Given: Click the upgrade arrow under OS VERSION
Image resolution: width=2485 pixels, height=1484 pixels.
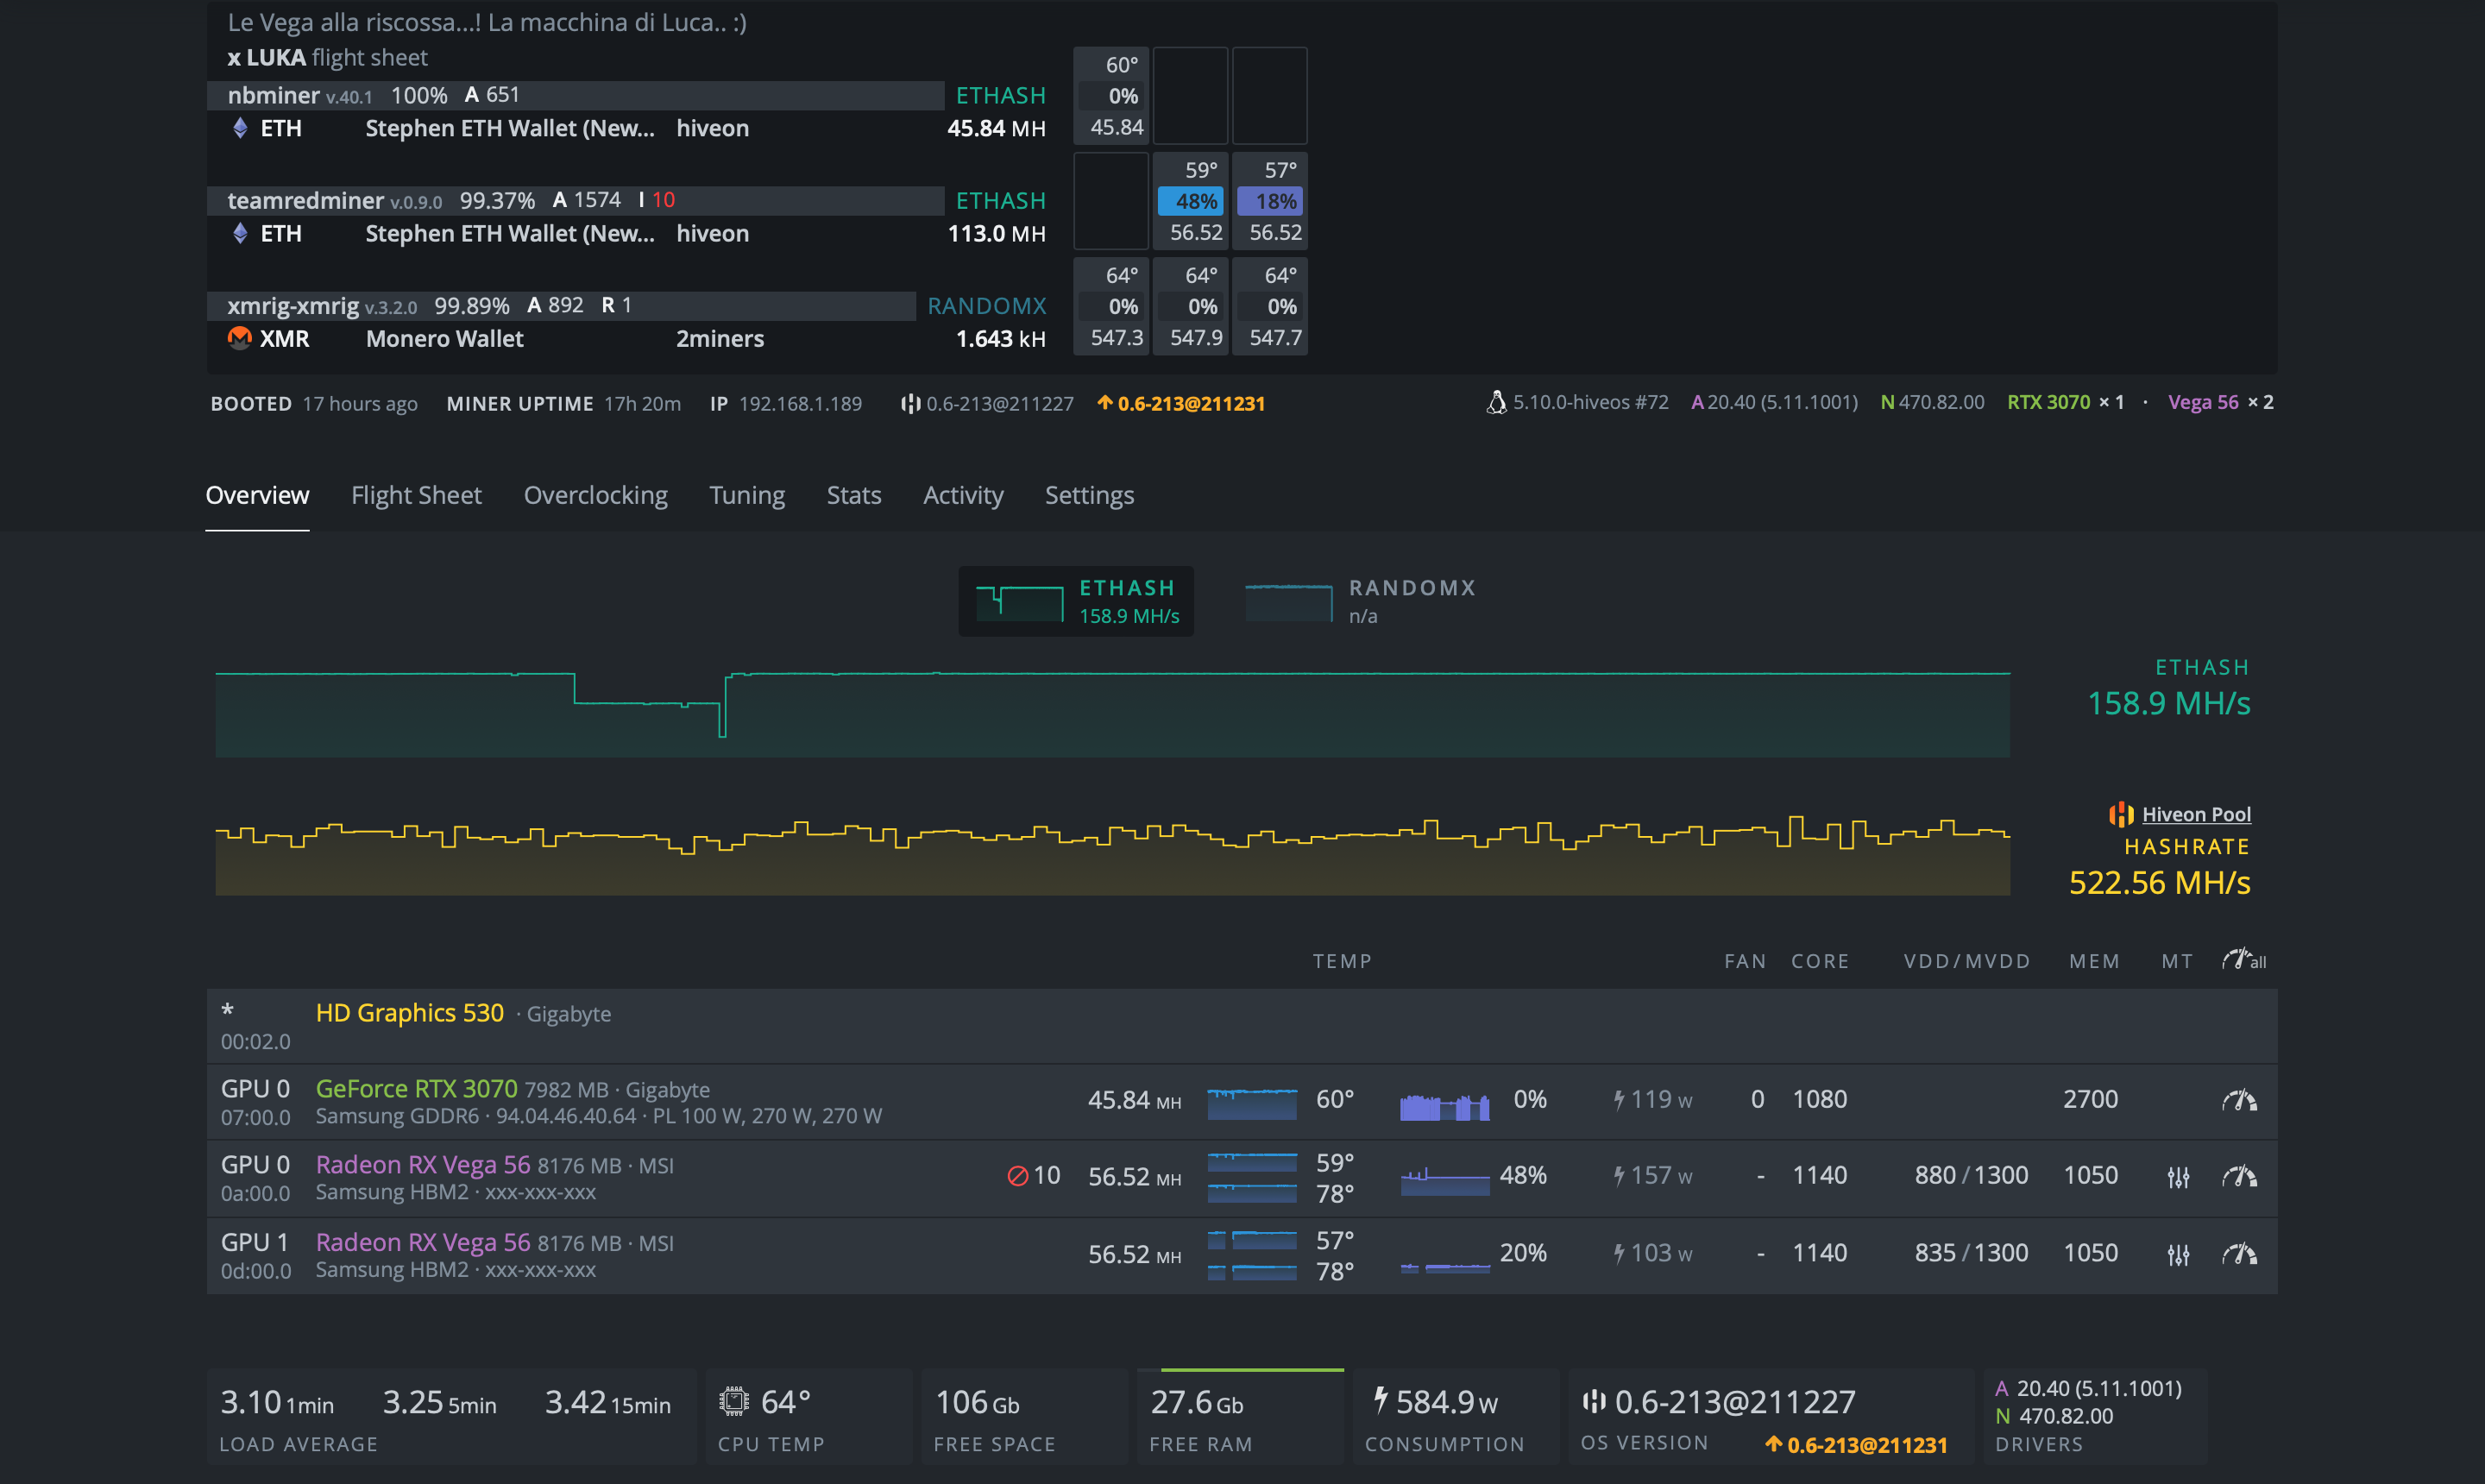Looking at the screenshot, I should tap(1773, 1444).
